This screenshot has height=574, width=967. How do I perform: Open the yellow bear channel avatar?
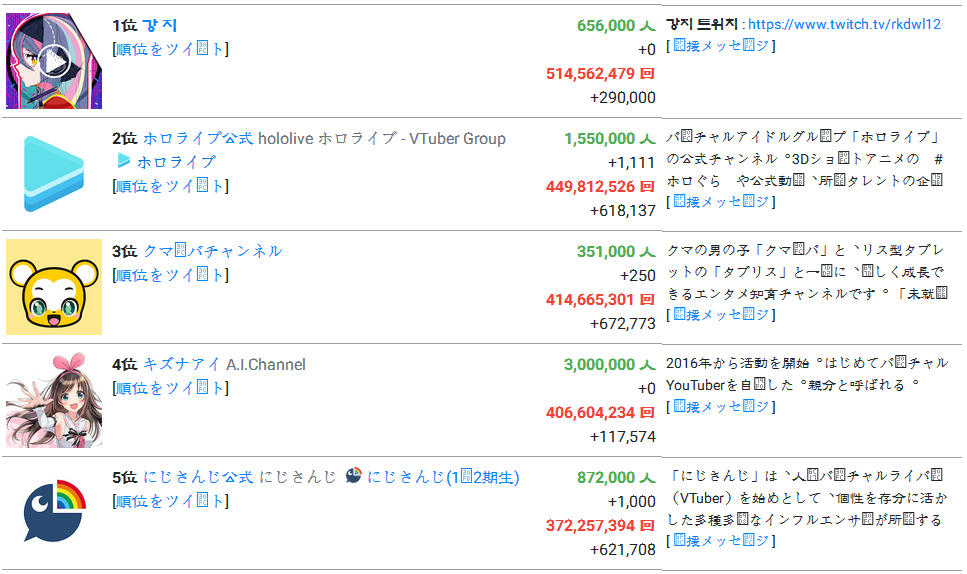(54, 287)
